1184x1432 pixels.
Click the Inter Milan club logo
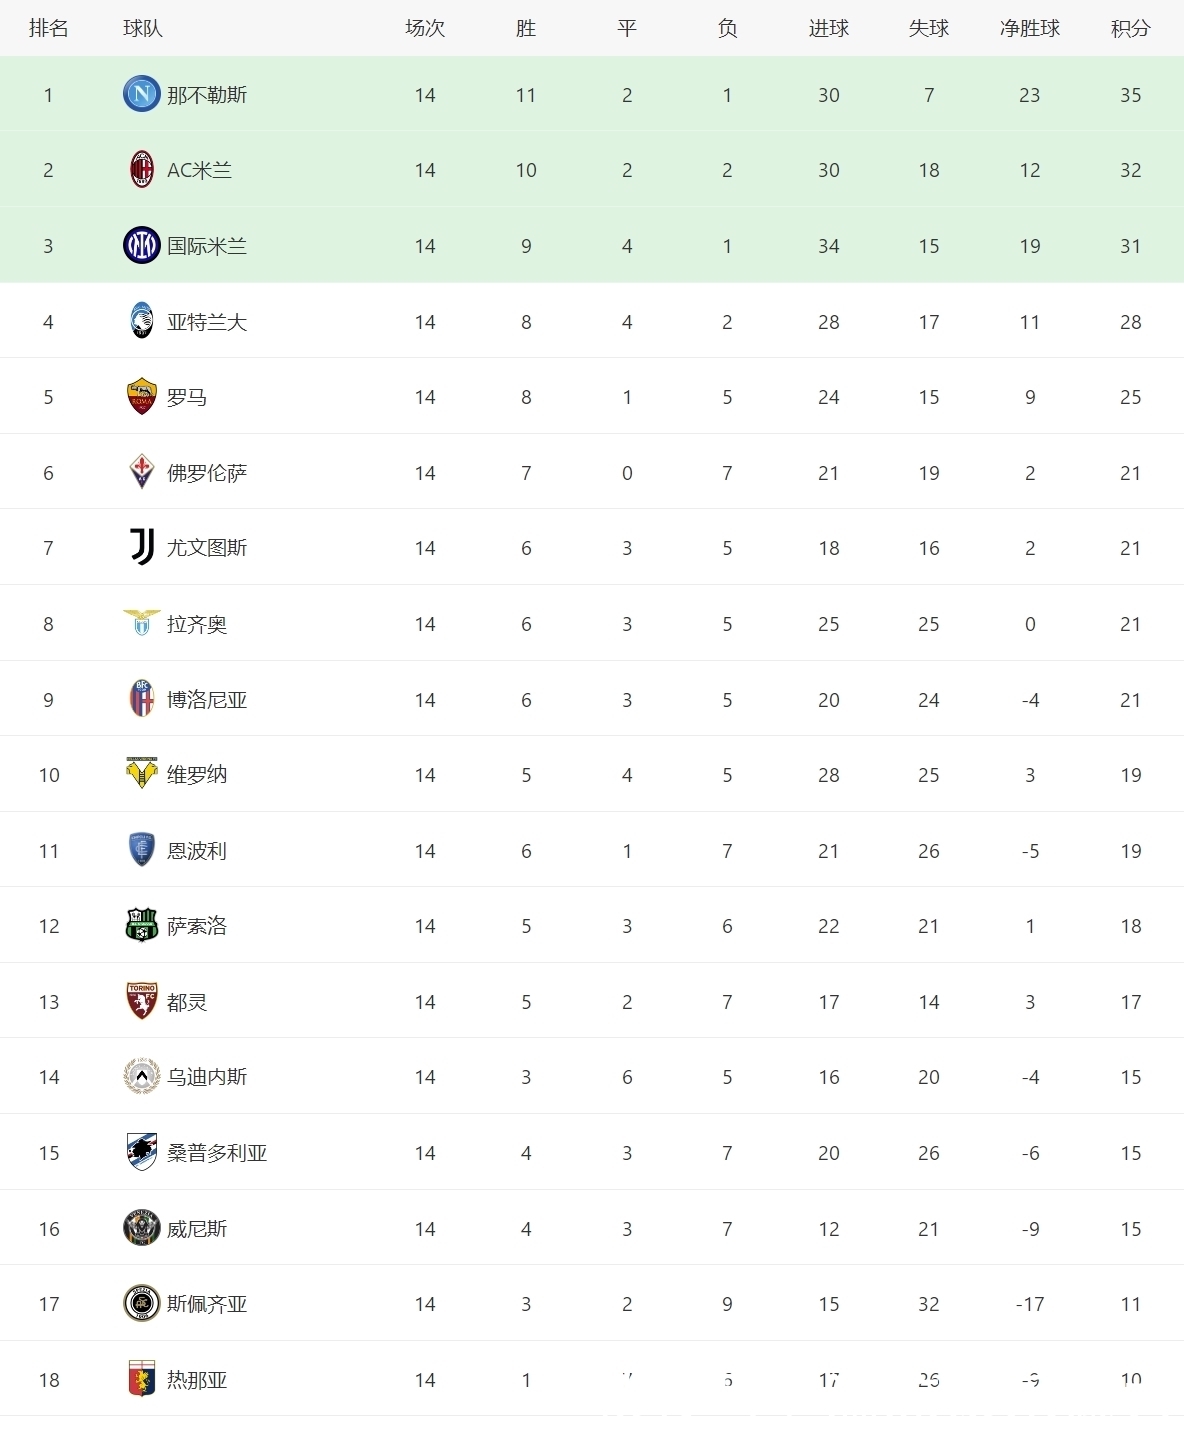click(x=141, y=245)
